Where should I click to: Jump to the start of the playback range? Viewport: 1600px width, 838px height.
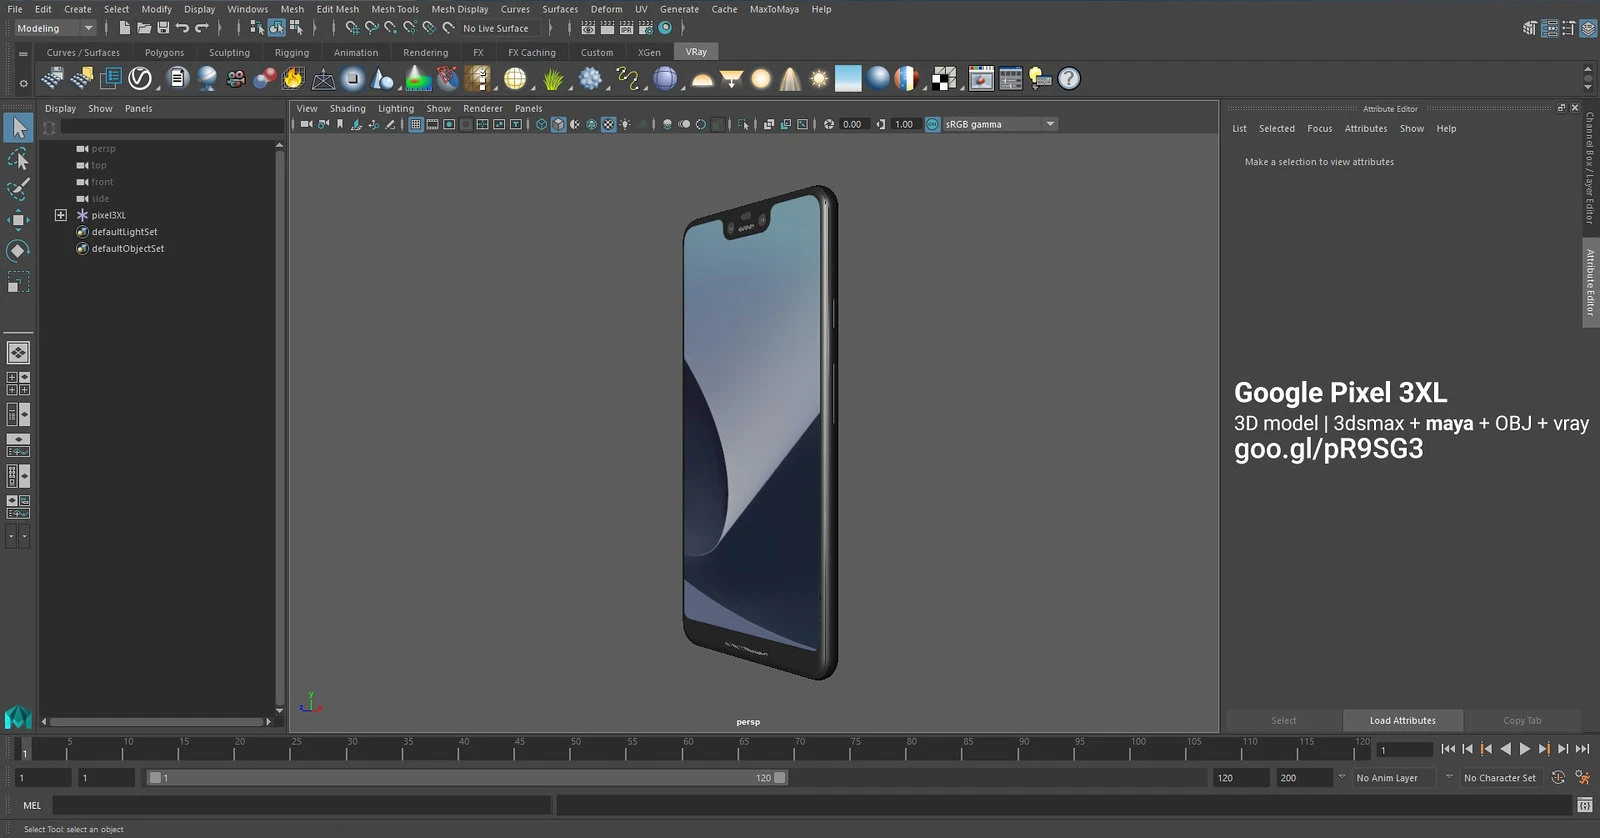point(1448,748)
